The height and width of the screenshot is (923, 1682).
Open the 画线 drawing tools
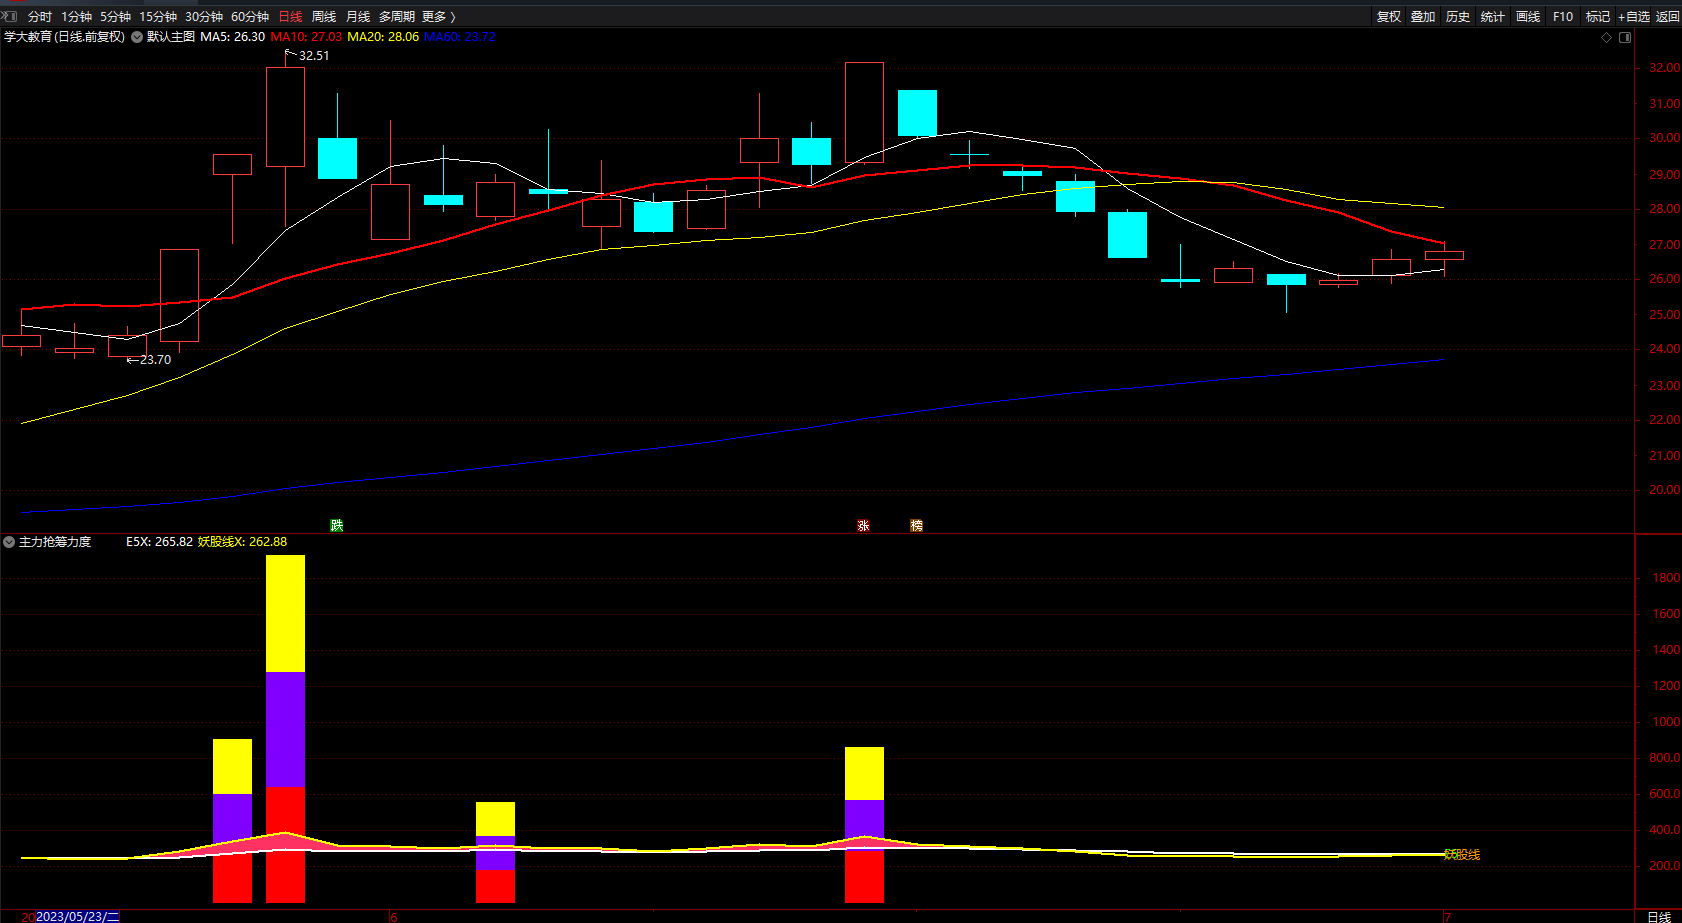tap(1528, 17)
